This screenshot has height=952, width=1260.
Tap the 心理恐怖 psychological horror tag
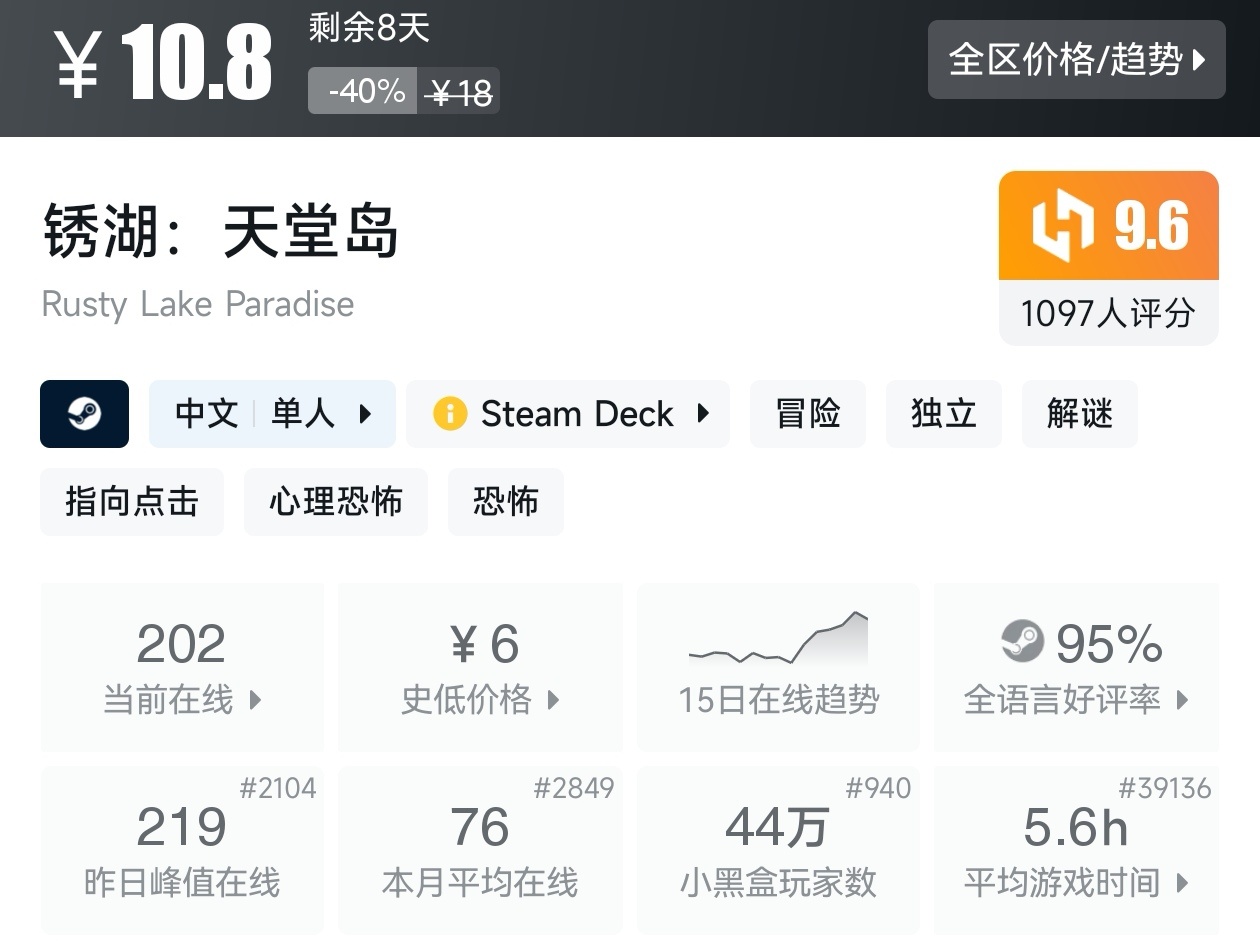(336, 501)
